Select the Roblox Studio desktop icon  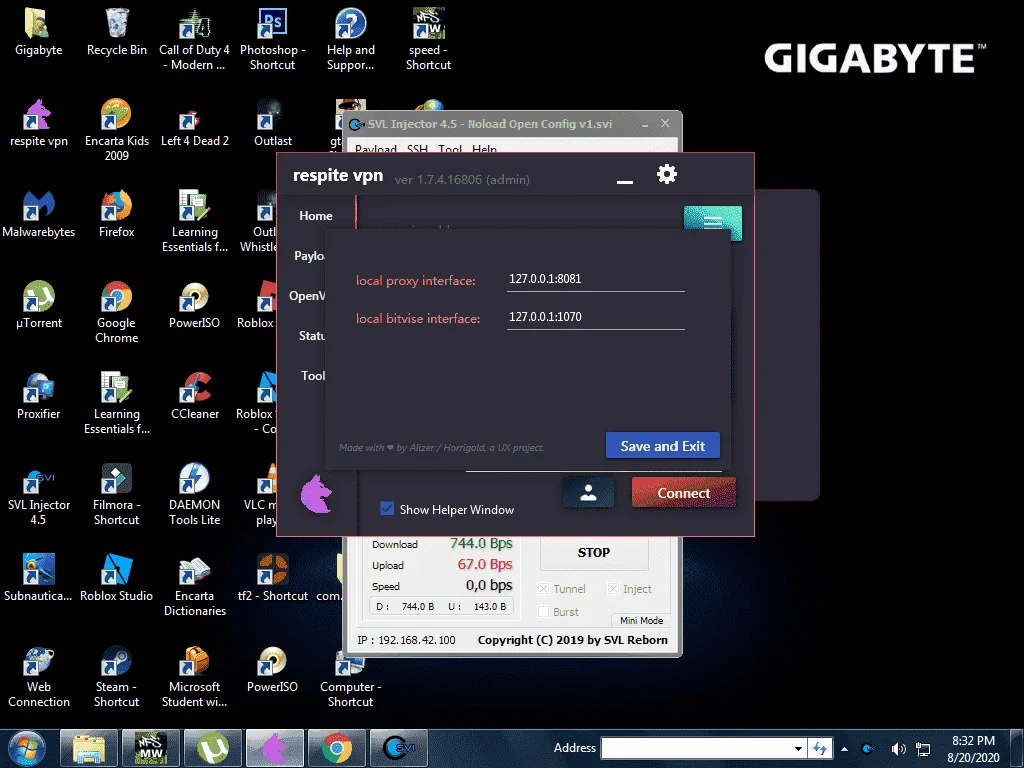pos(116,578)
